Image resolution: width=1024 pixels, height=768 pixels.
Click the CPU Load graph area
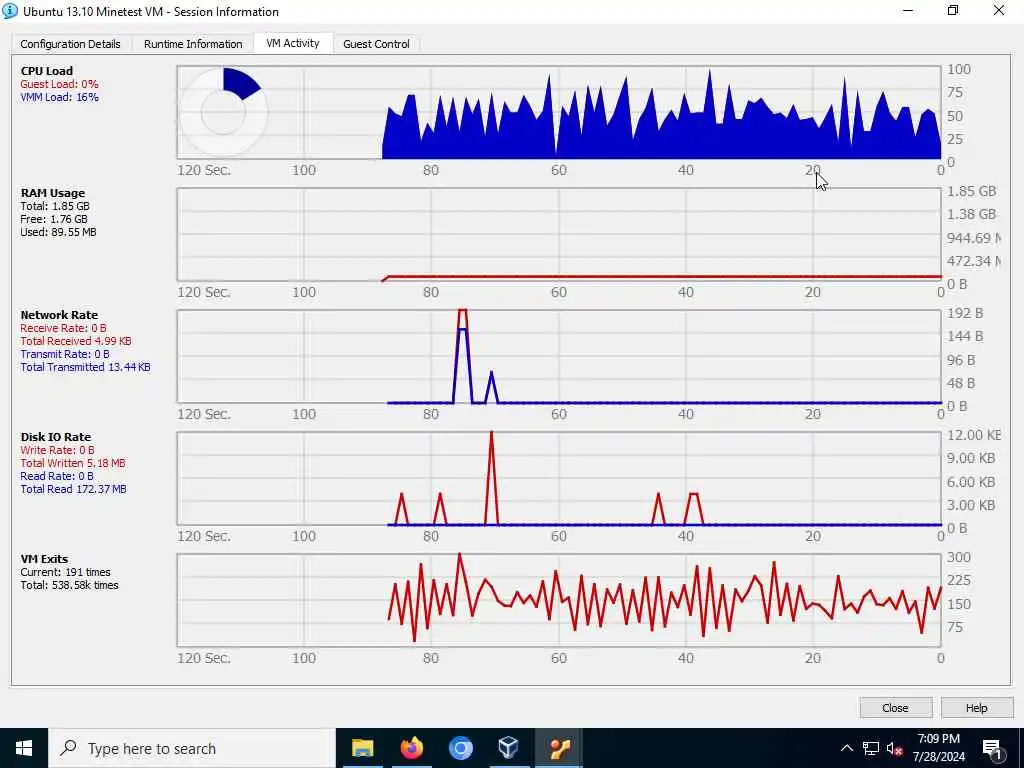pos(558,112)
